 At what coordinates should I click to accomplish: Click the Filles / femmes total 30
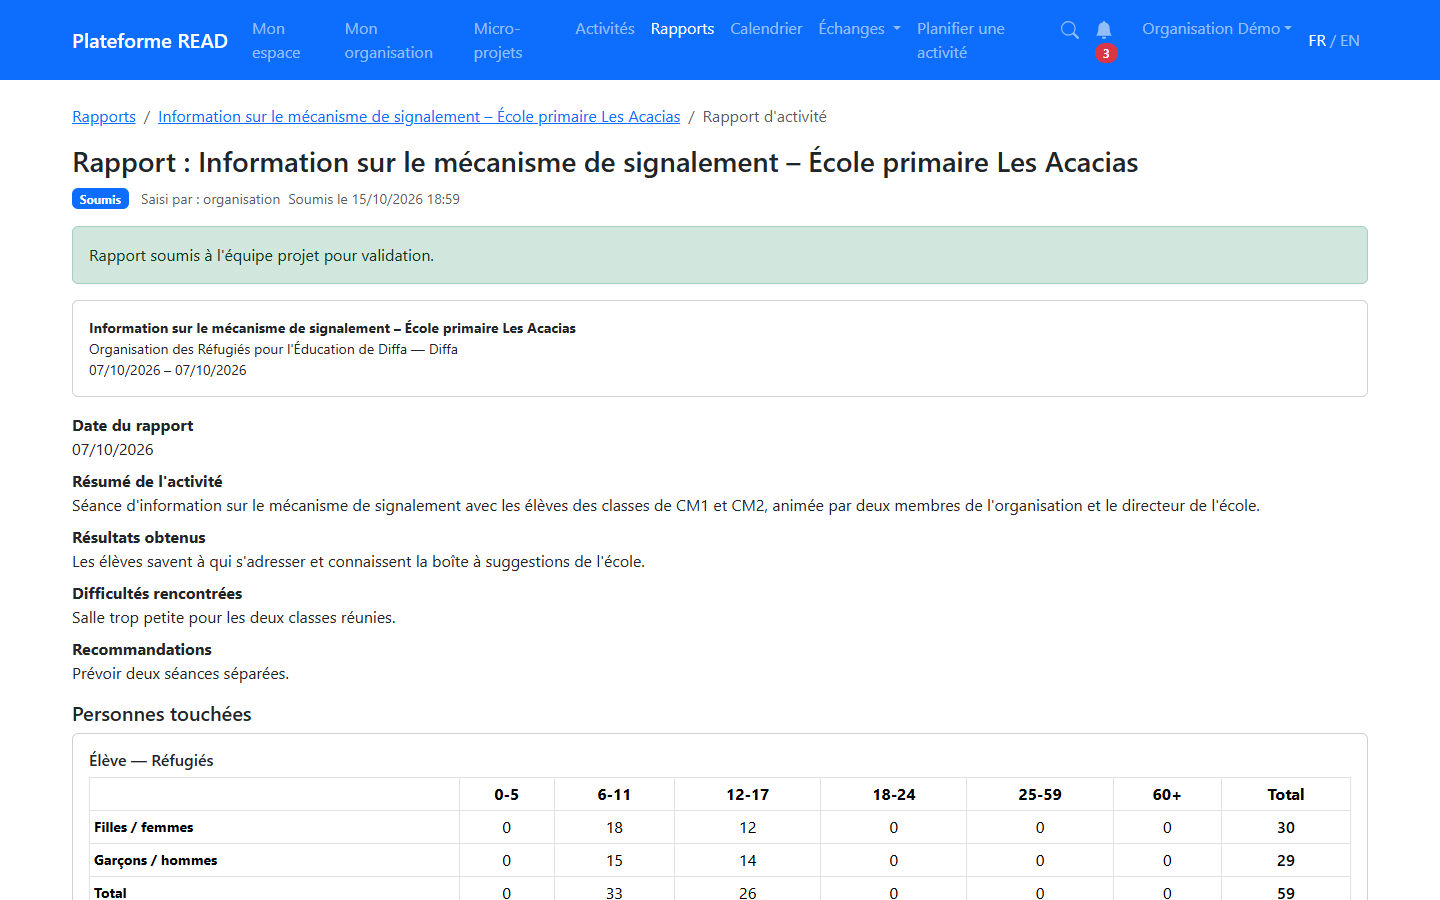[x=1286, y=828]
